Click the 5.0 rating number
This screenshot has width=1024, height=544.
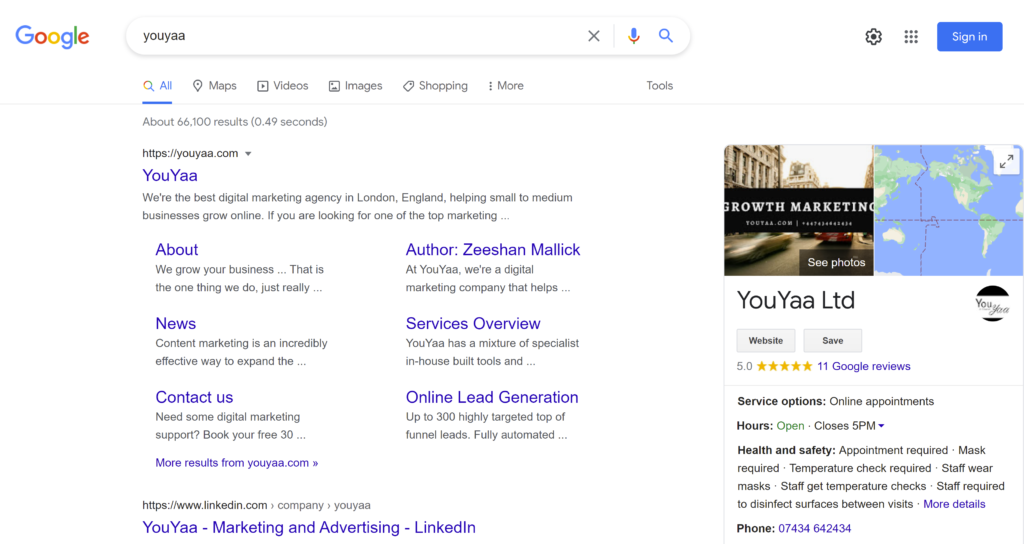[x=744, y=366]
